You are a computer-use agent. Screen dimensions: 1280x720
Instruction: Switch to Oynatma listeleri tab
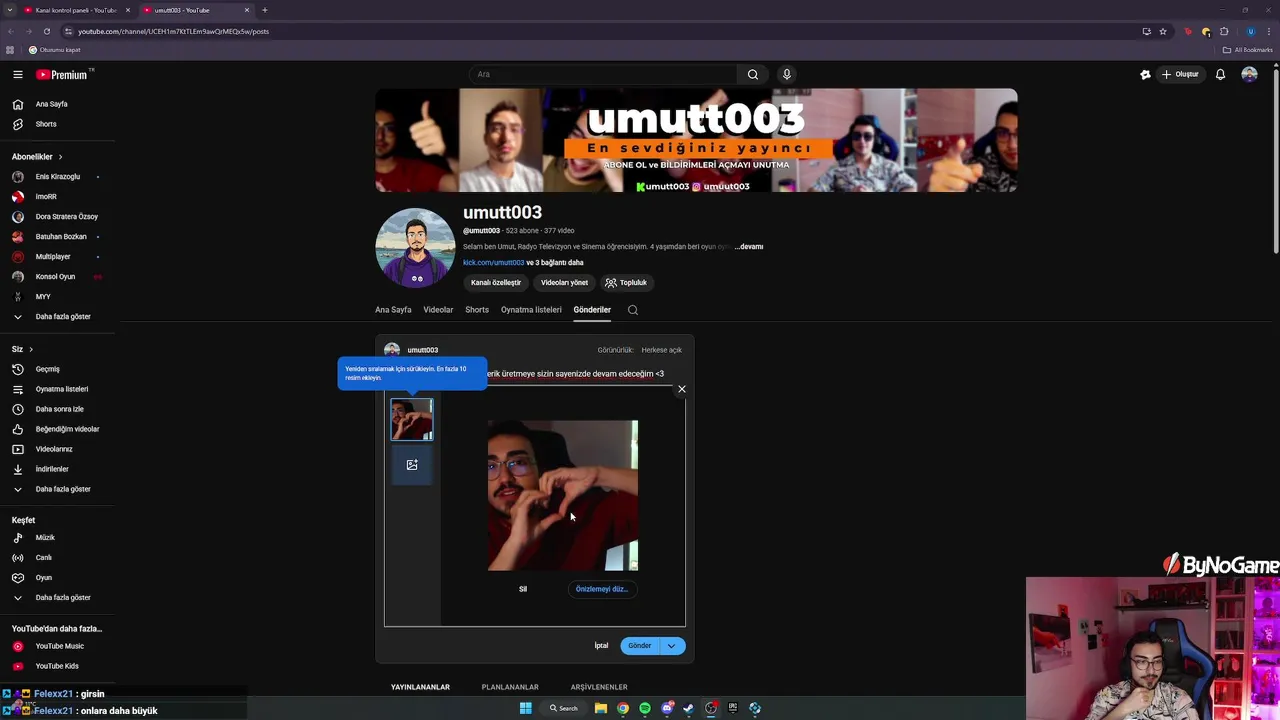click(531, 310)
